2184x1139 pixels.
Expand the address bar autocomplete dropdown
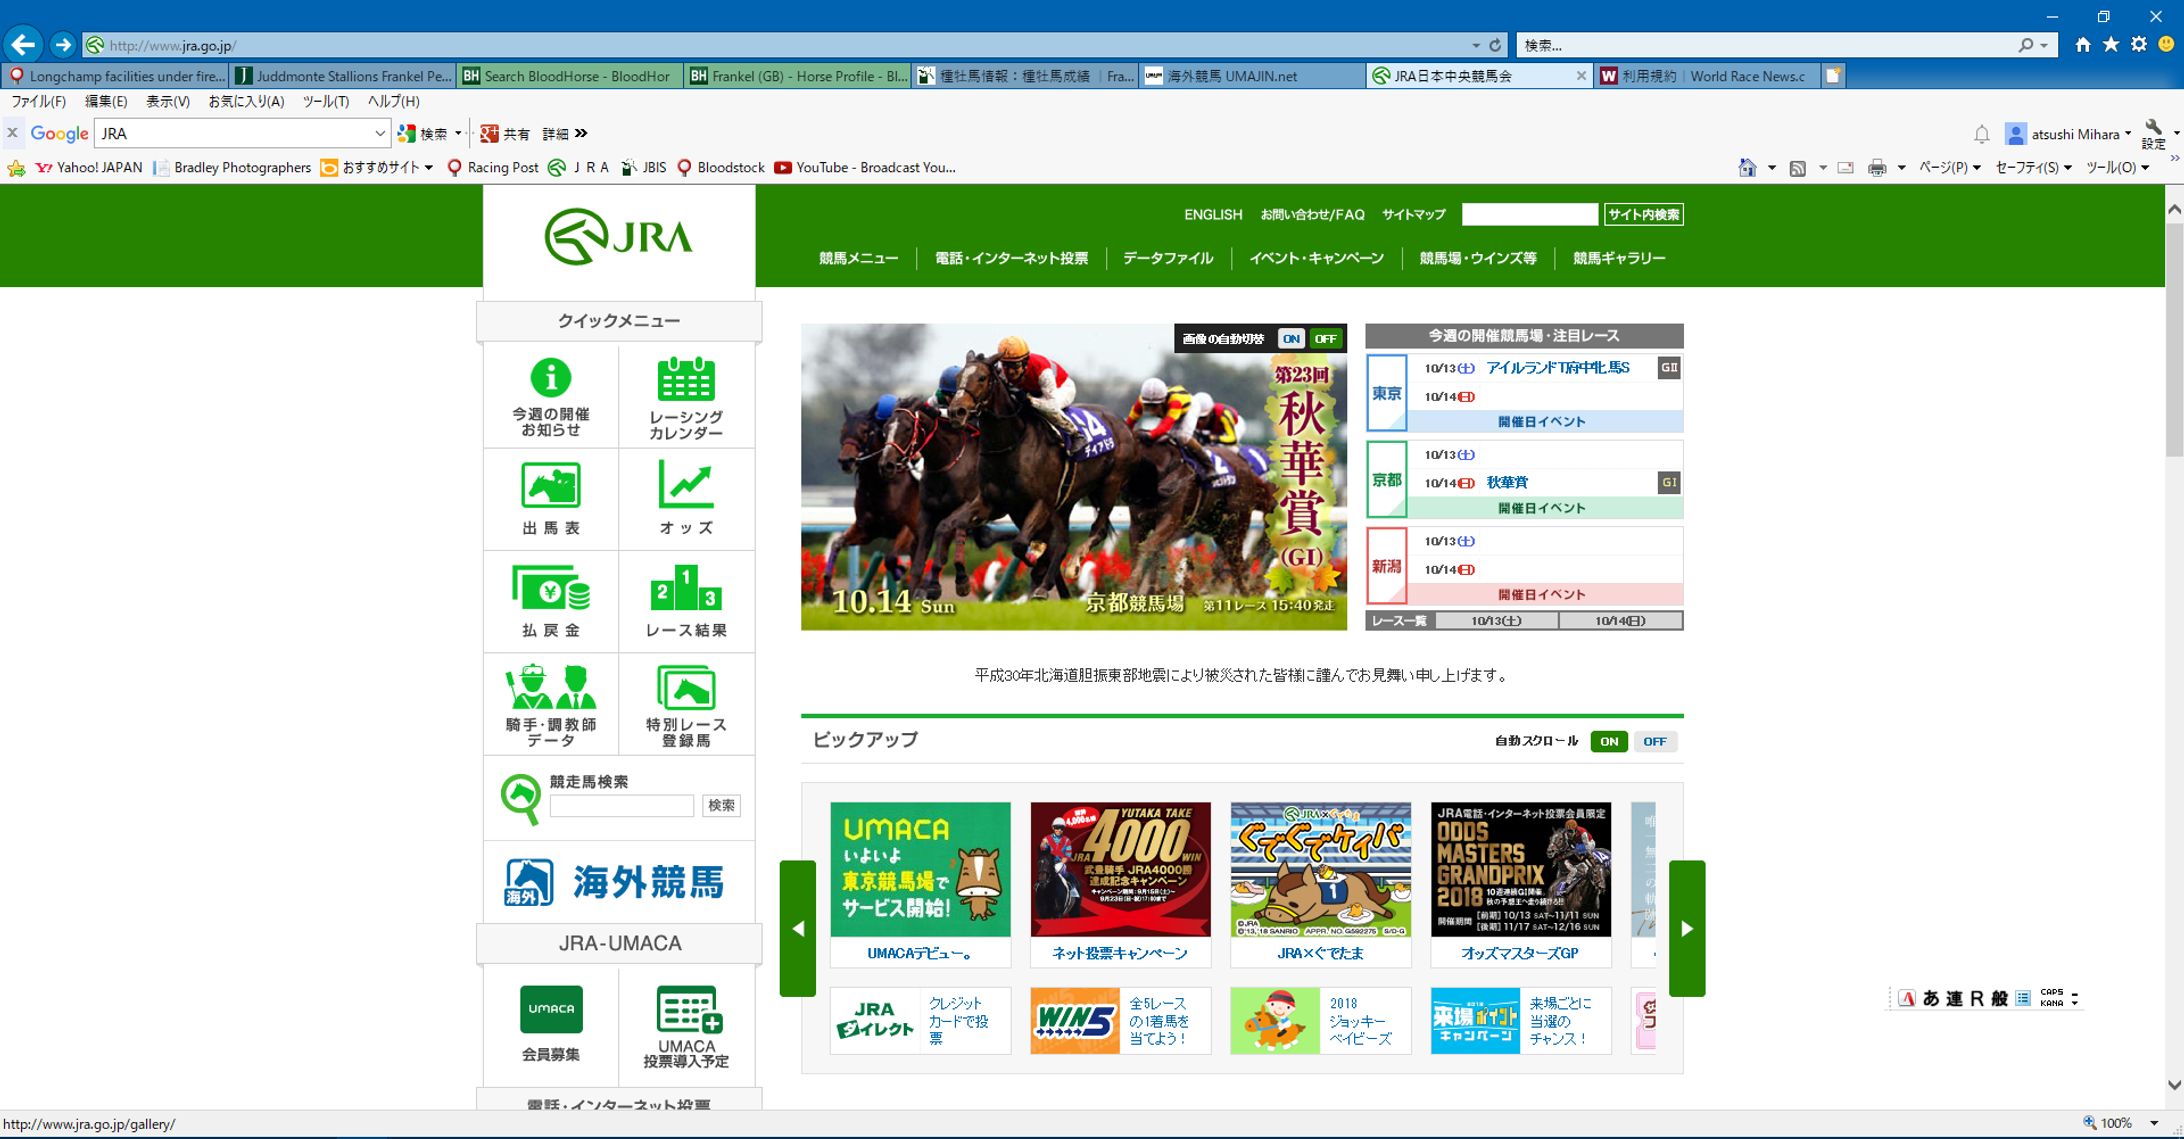click(x=1474, y=44)
